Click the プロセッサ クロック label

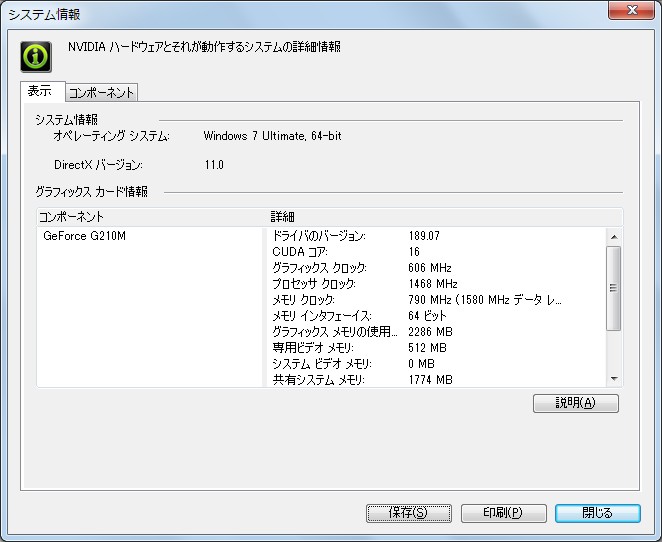[x=314, y=284]
